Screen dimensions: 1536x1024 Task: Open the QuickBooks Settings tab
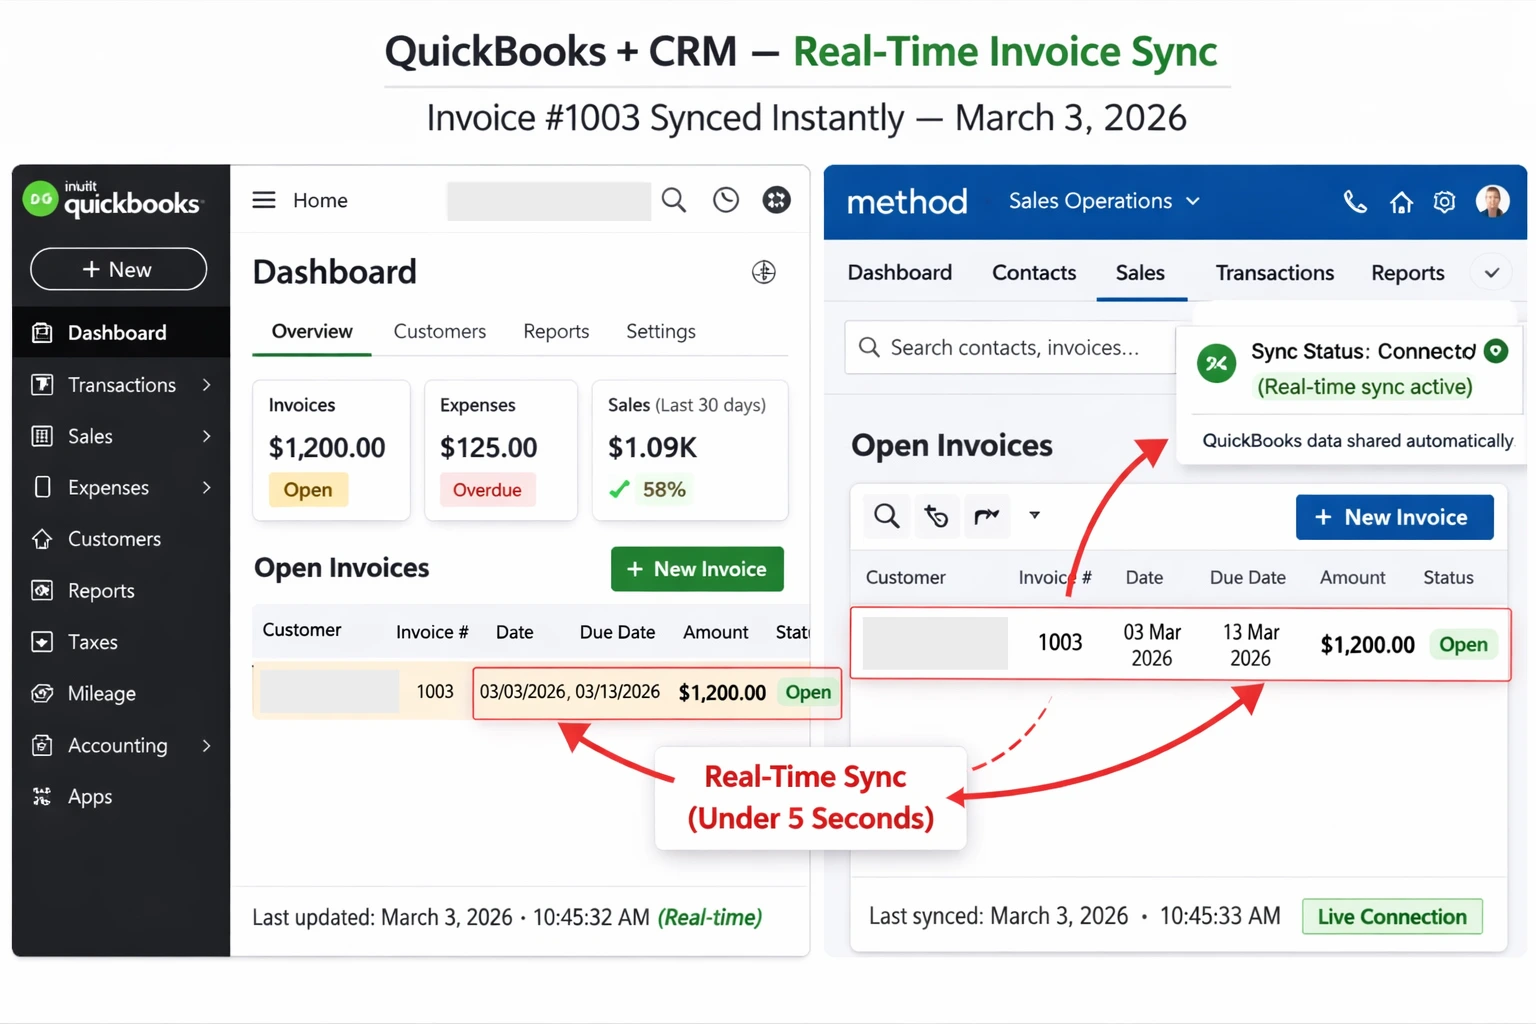click(661, 332)
